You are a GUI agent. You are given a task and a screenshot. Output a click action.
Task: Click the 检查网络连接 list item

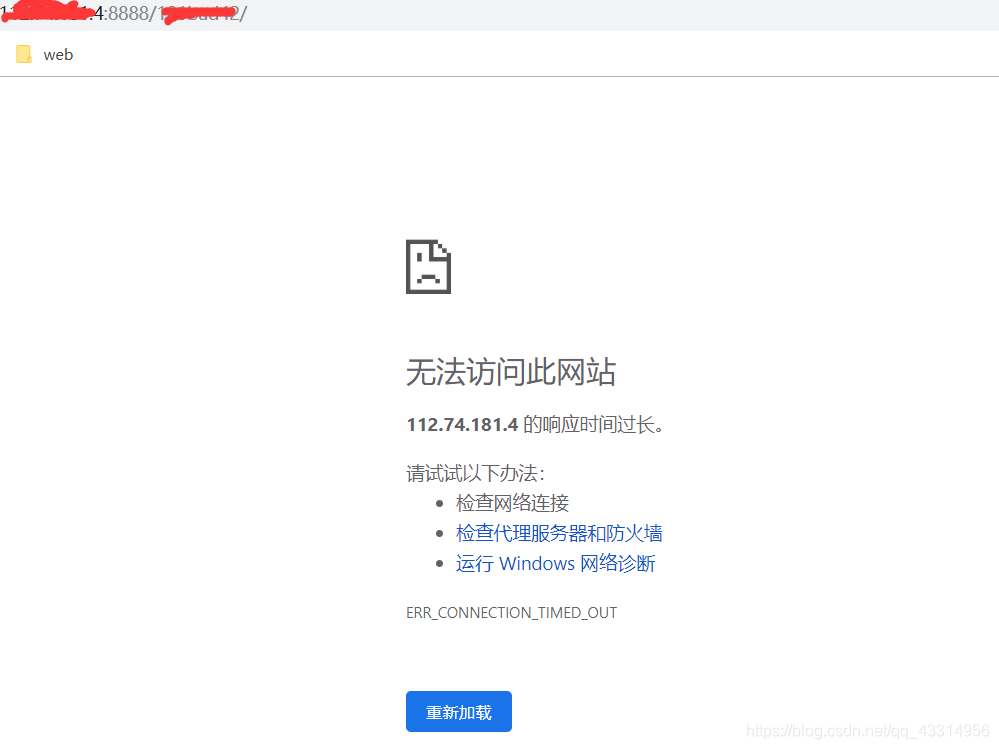[512, 503]
